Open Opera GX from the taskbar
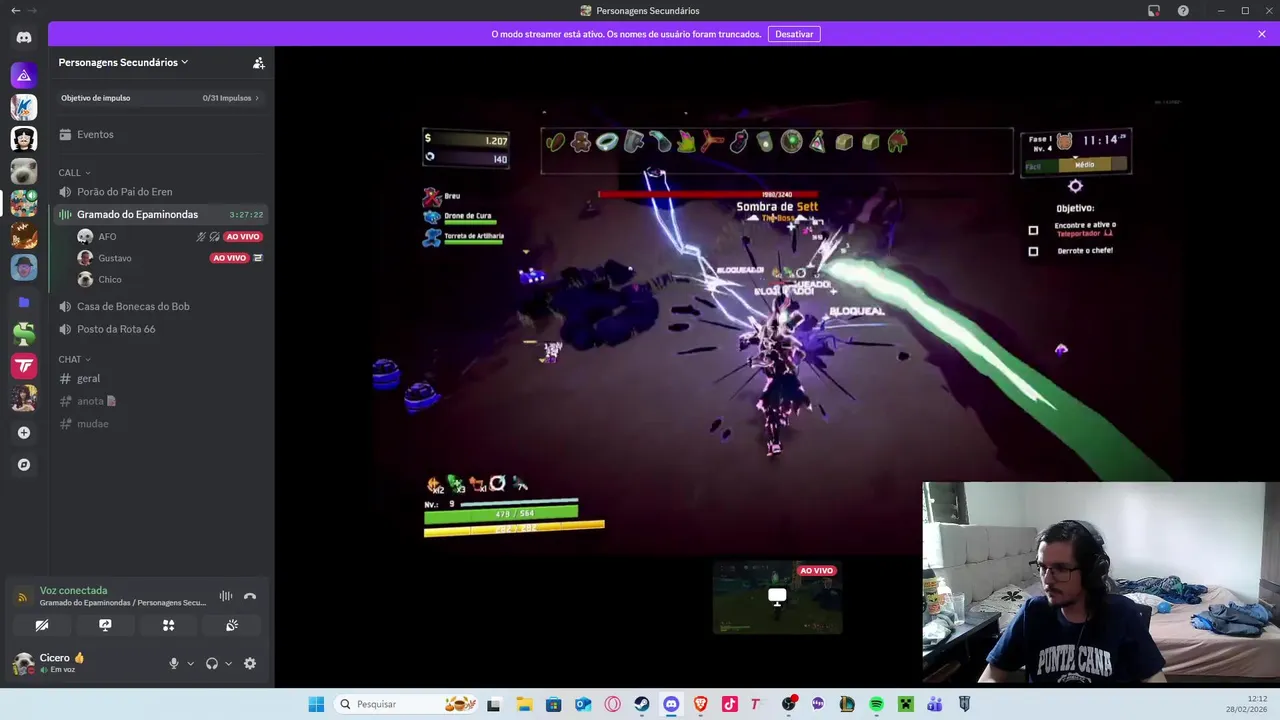Screen dimensions: 1280x720 (613, 704)
